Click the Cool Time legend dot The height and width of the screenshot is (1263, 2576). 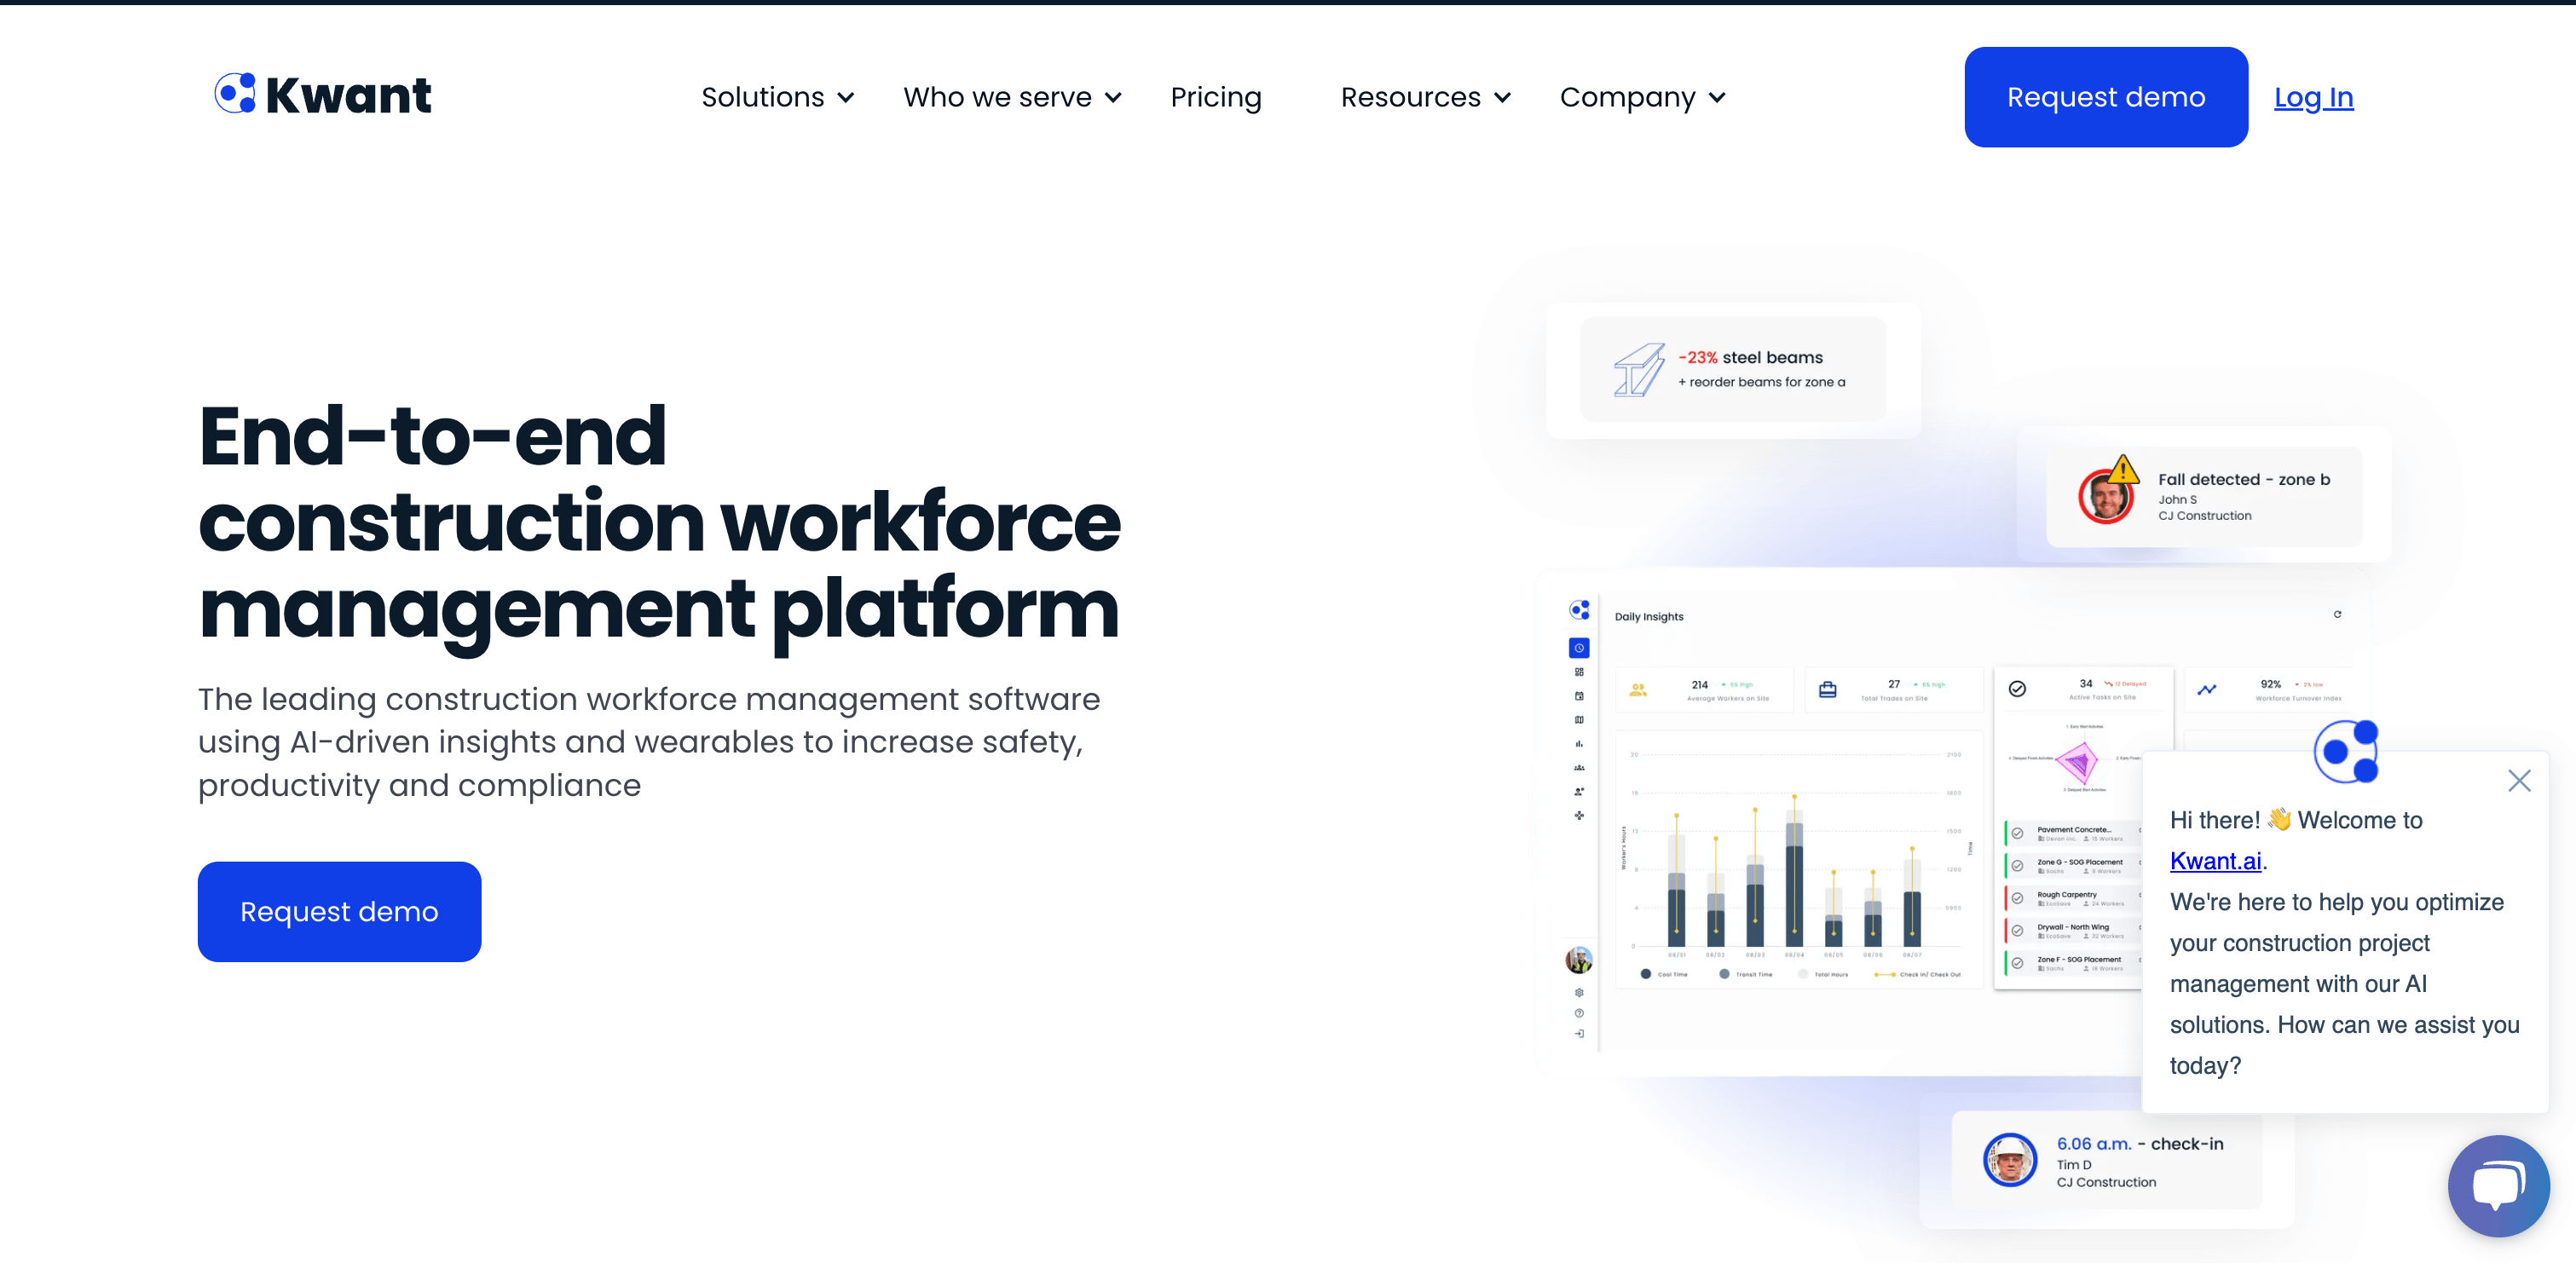tap(1645, 974)
